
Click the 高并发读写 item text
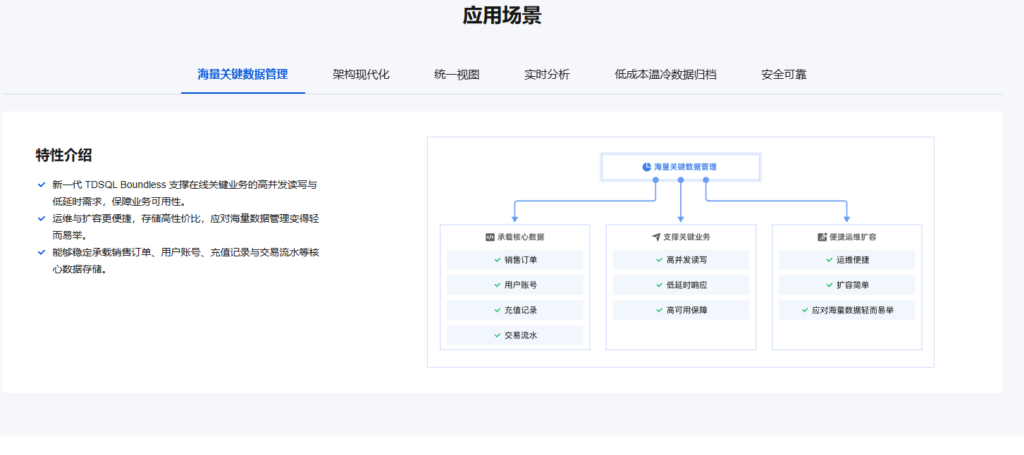[x=686, y=260]
